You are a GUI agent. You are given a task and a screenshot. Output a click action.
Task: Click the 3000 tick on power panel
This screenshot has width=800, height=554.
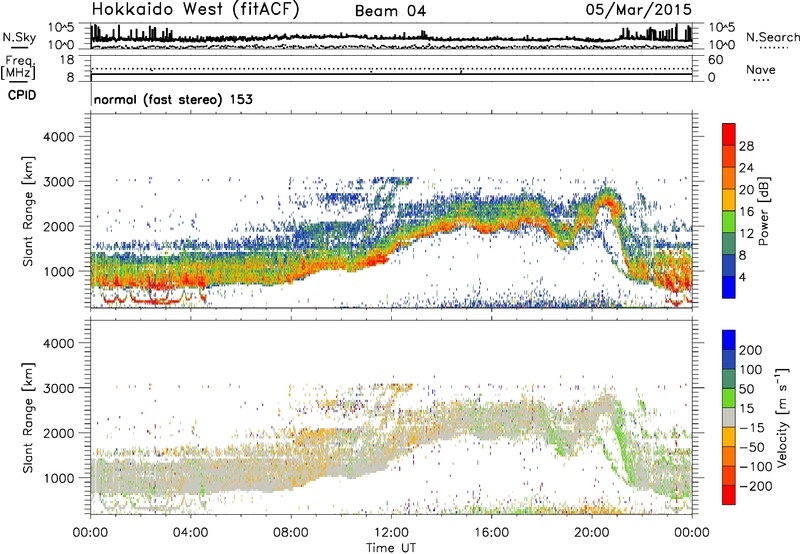coord(59,182)
